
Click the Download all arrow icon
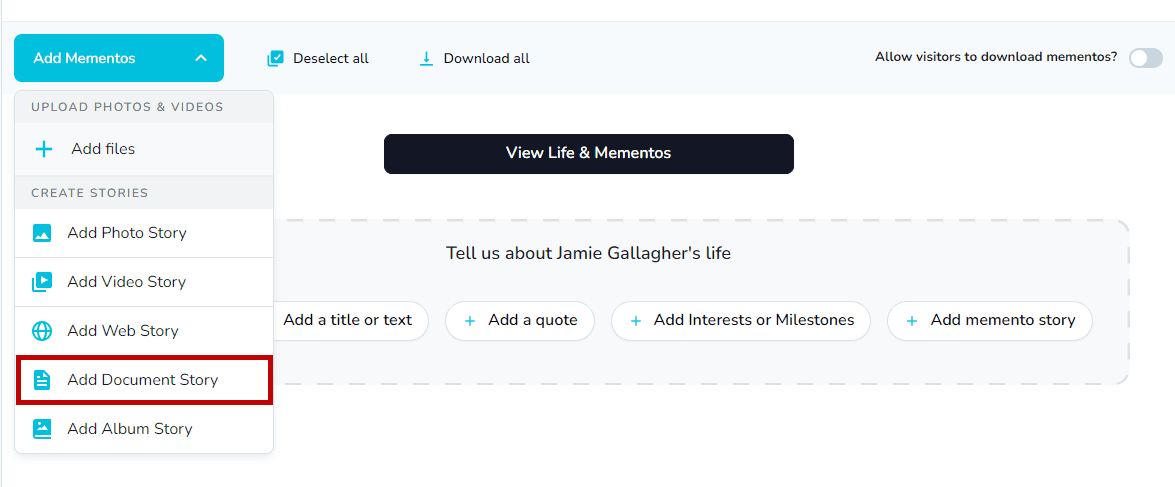coord(426,59)
